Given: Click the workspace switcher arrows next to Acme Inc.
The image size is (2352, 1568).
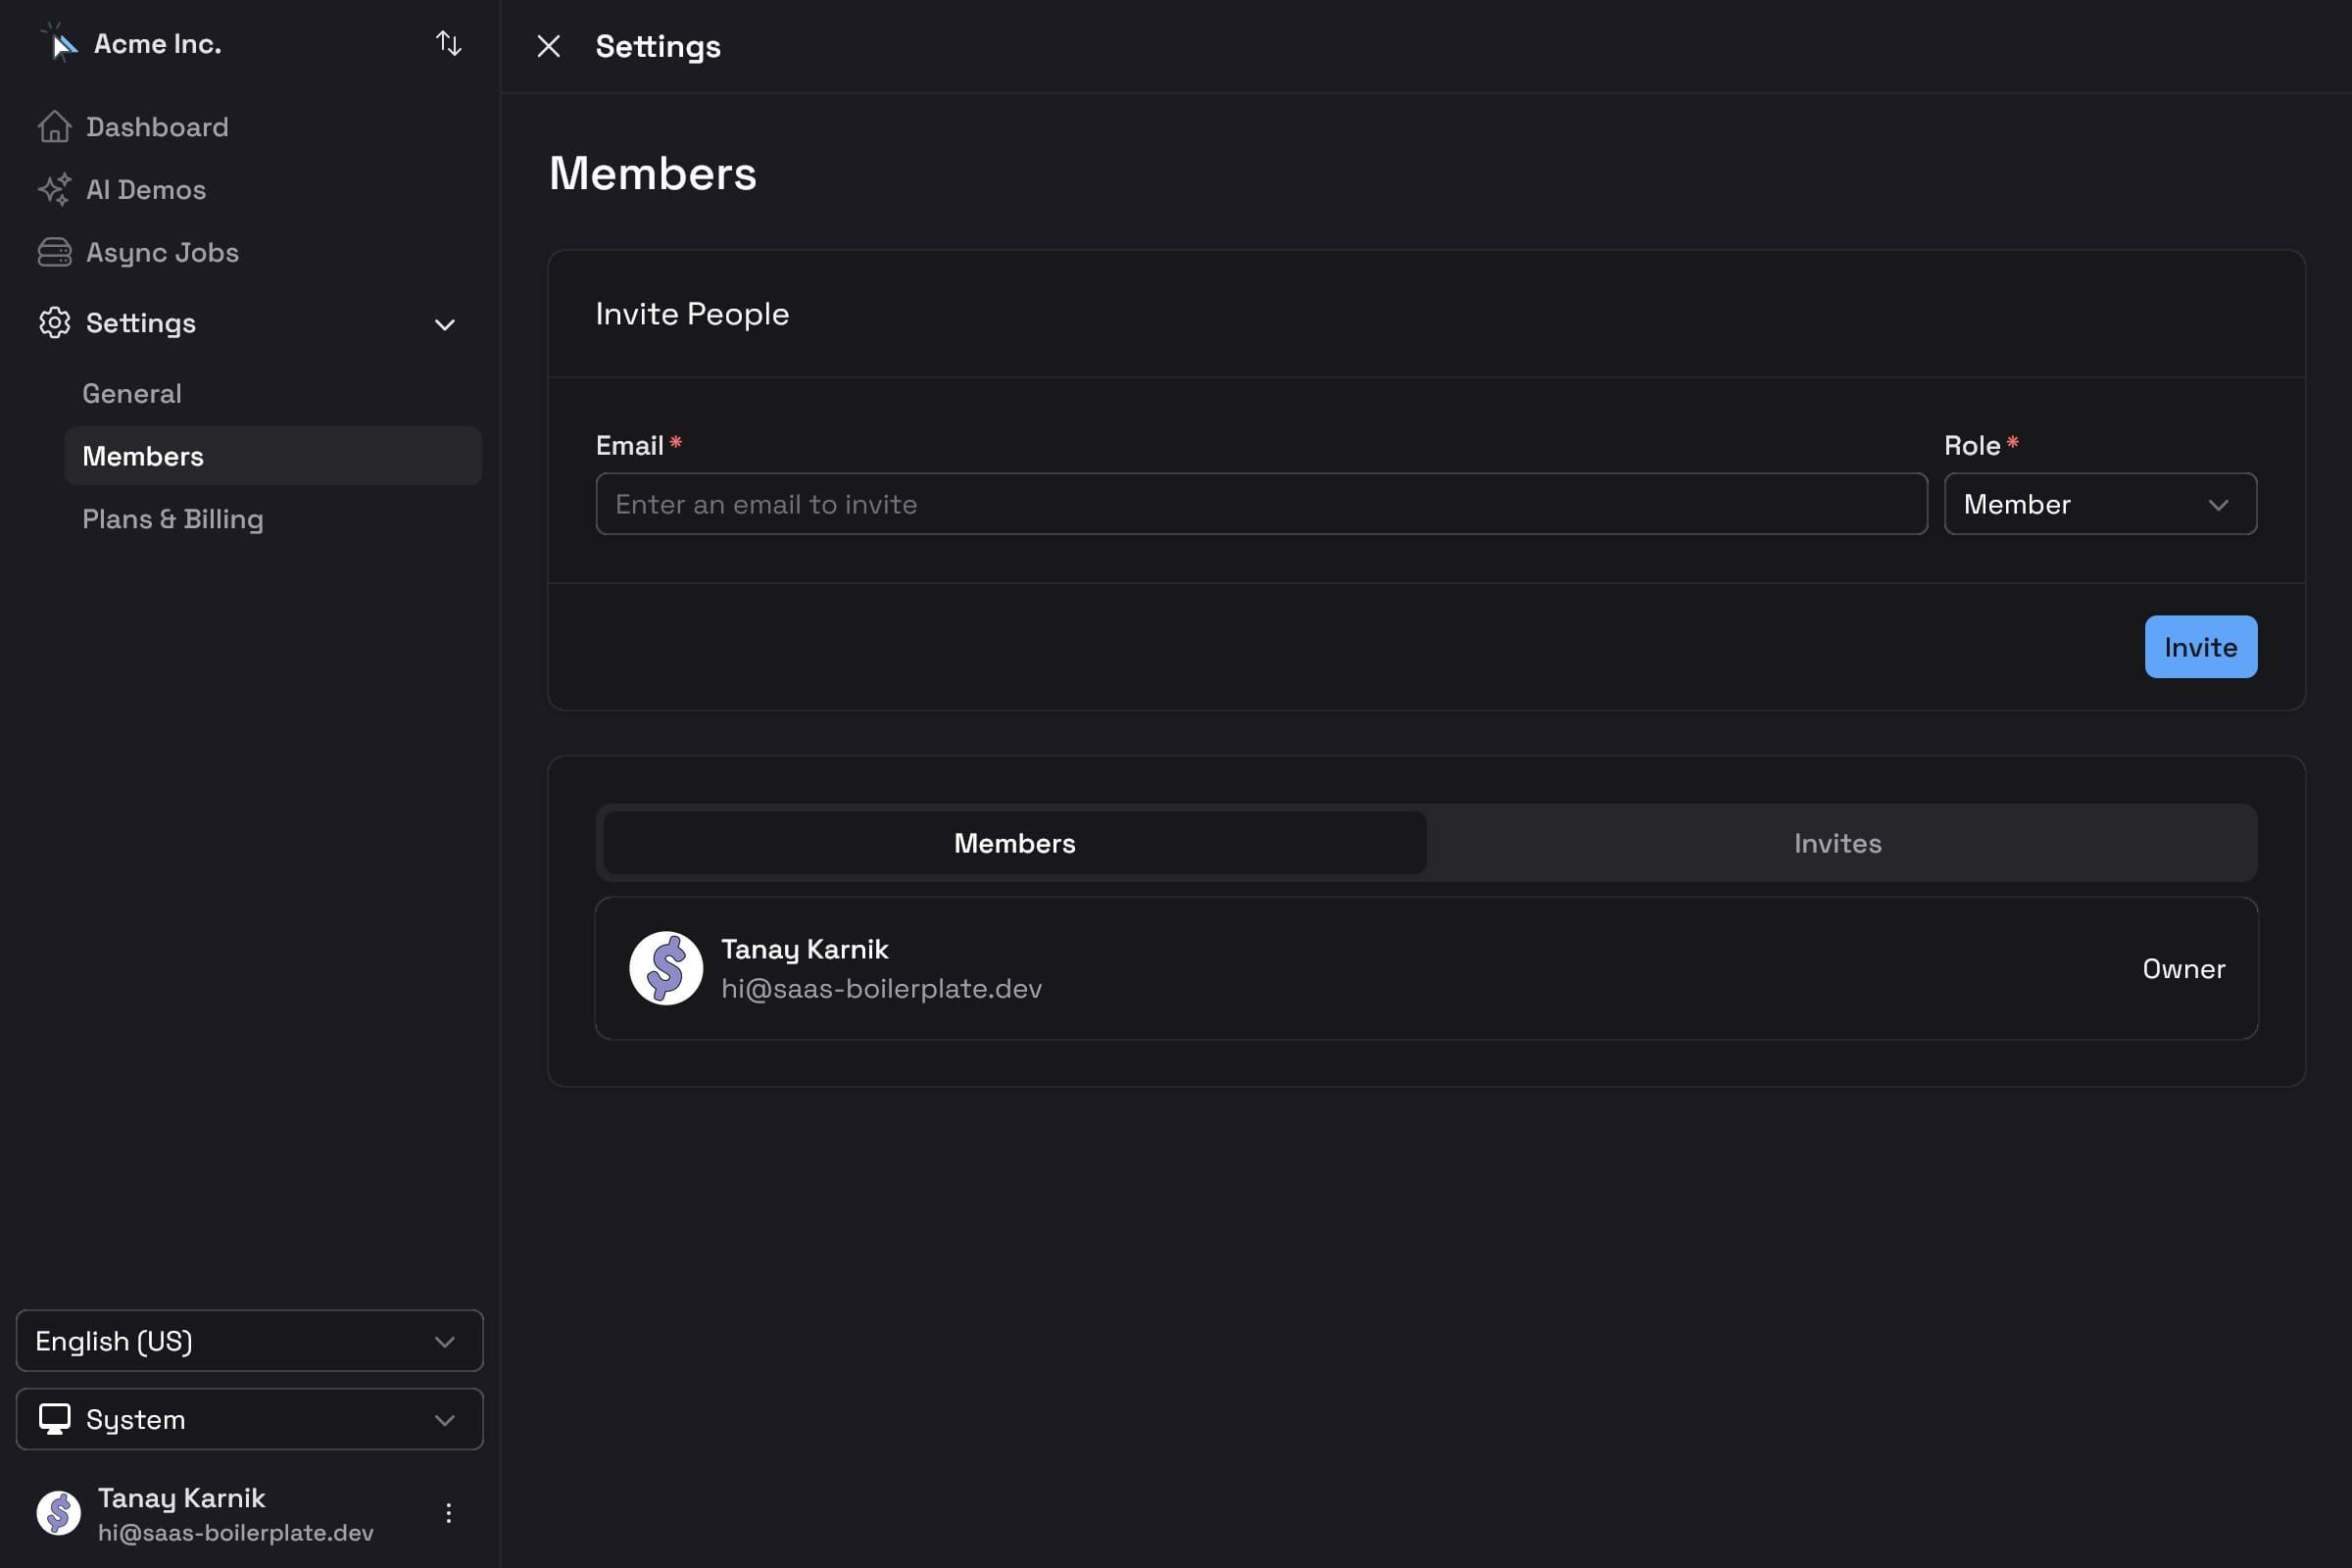Looking at the screenshot, I should [x=448, y=44].
